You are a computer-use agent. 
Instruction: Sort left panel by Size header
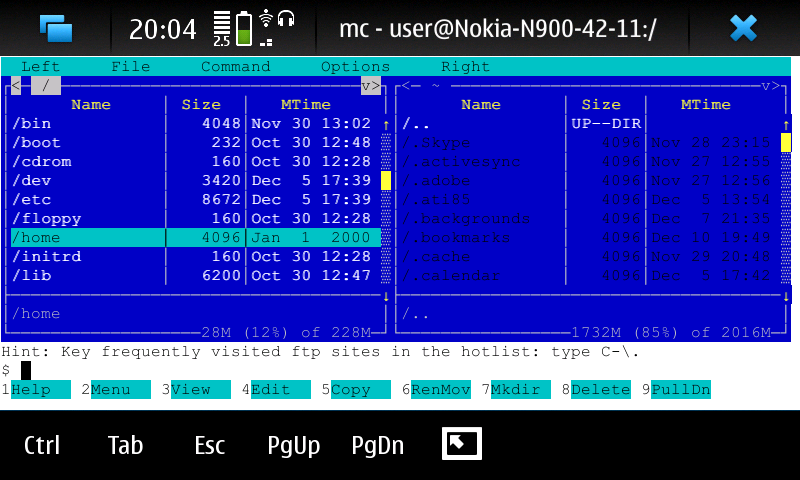click(201, 105)
